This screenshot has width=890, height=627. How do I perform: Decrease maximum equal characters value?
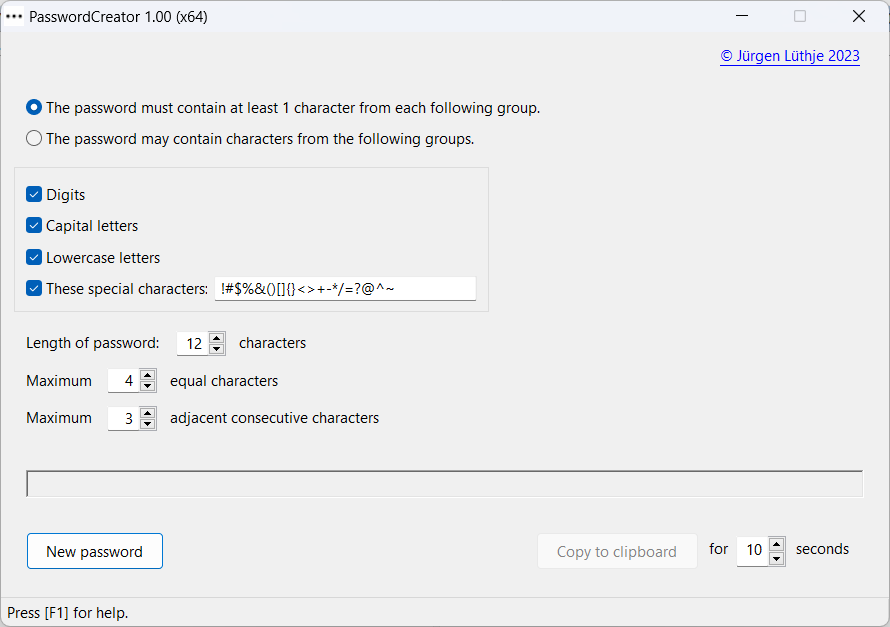(x=148, y=386)
